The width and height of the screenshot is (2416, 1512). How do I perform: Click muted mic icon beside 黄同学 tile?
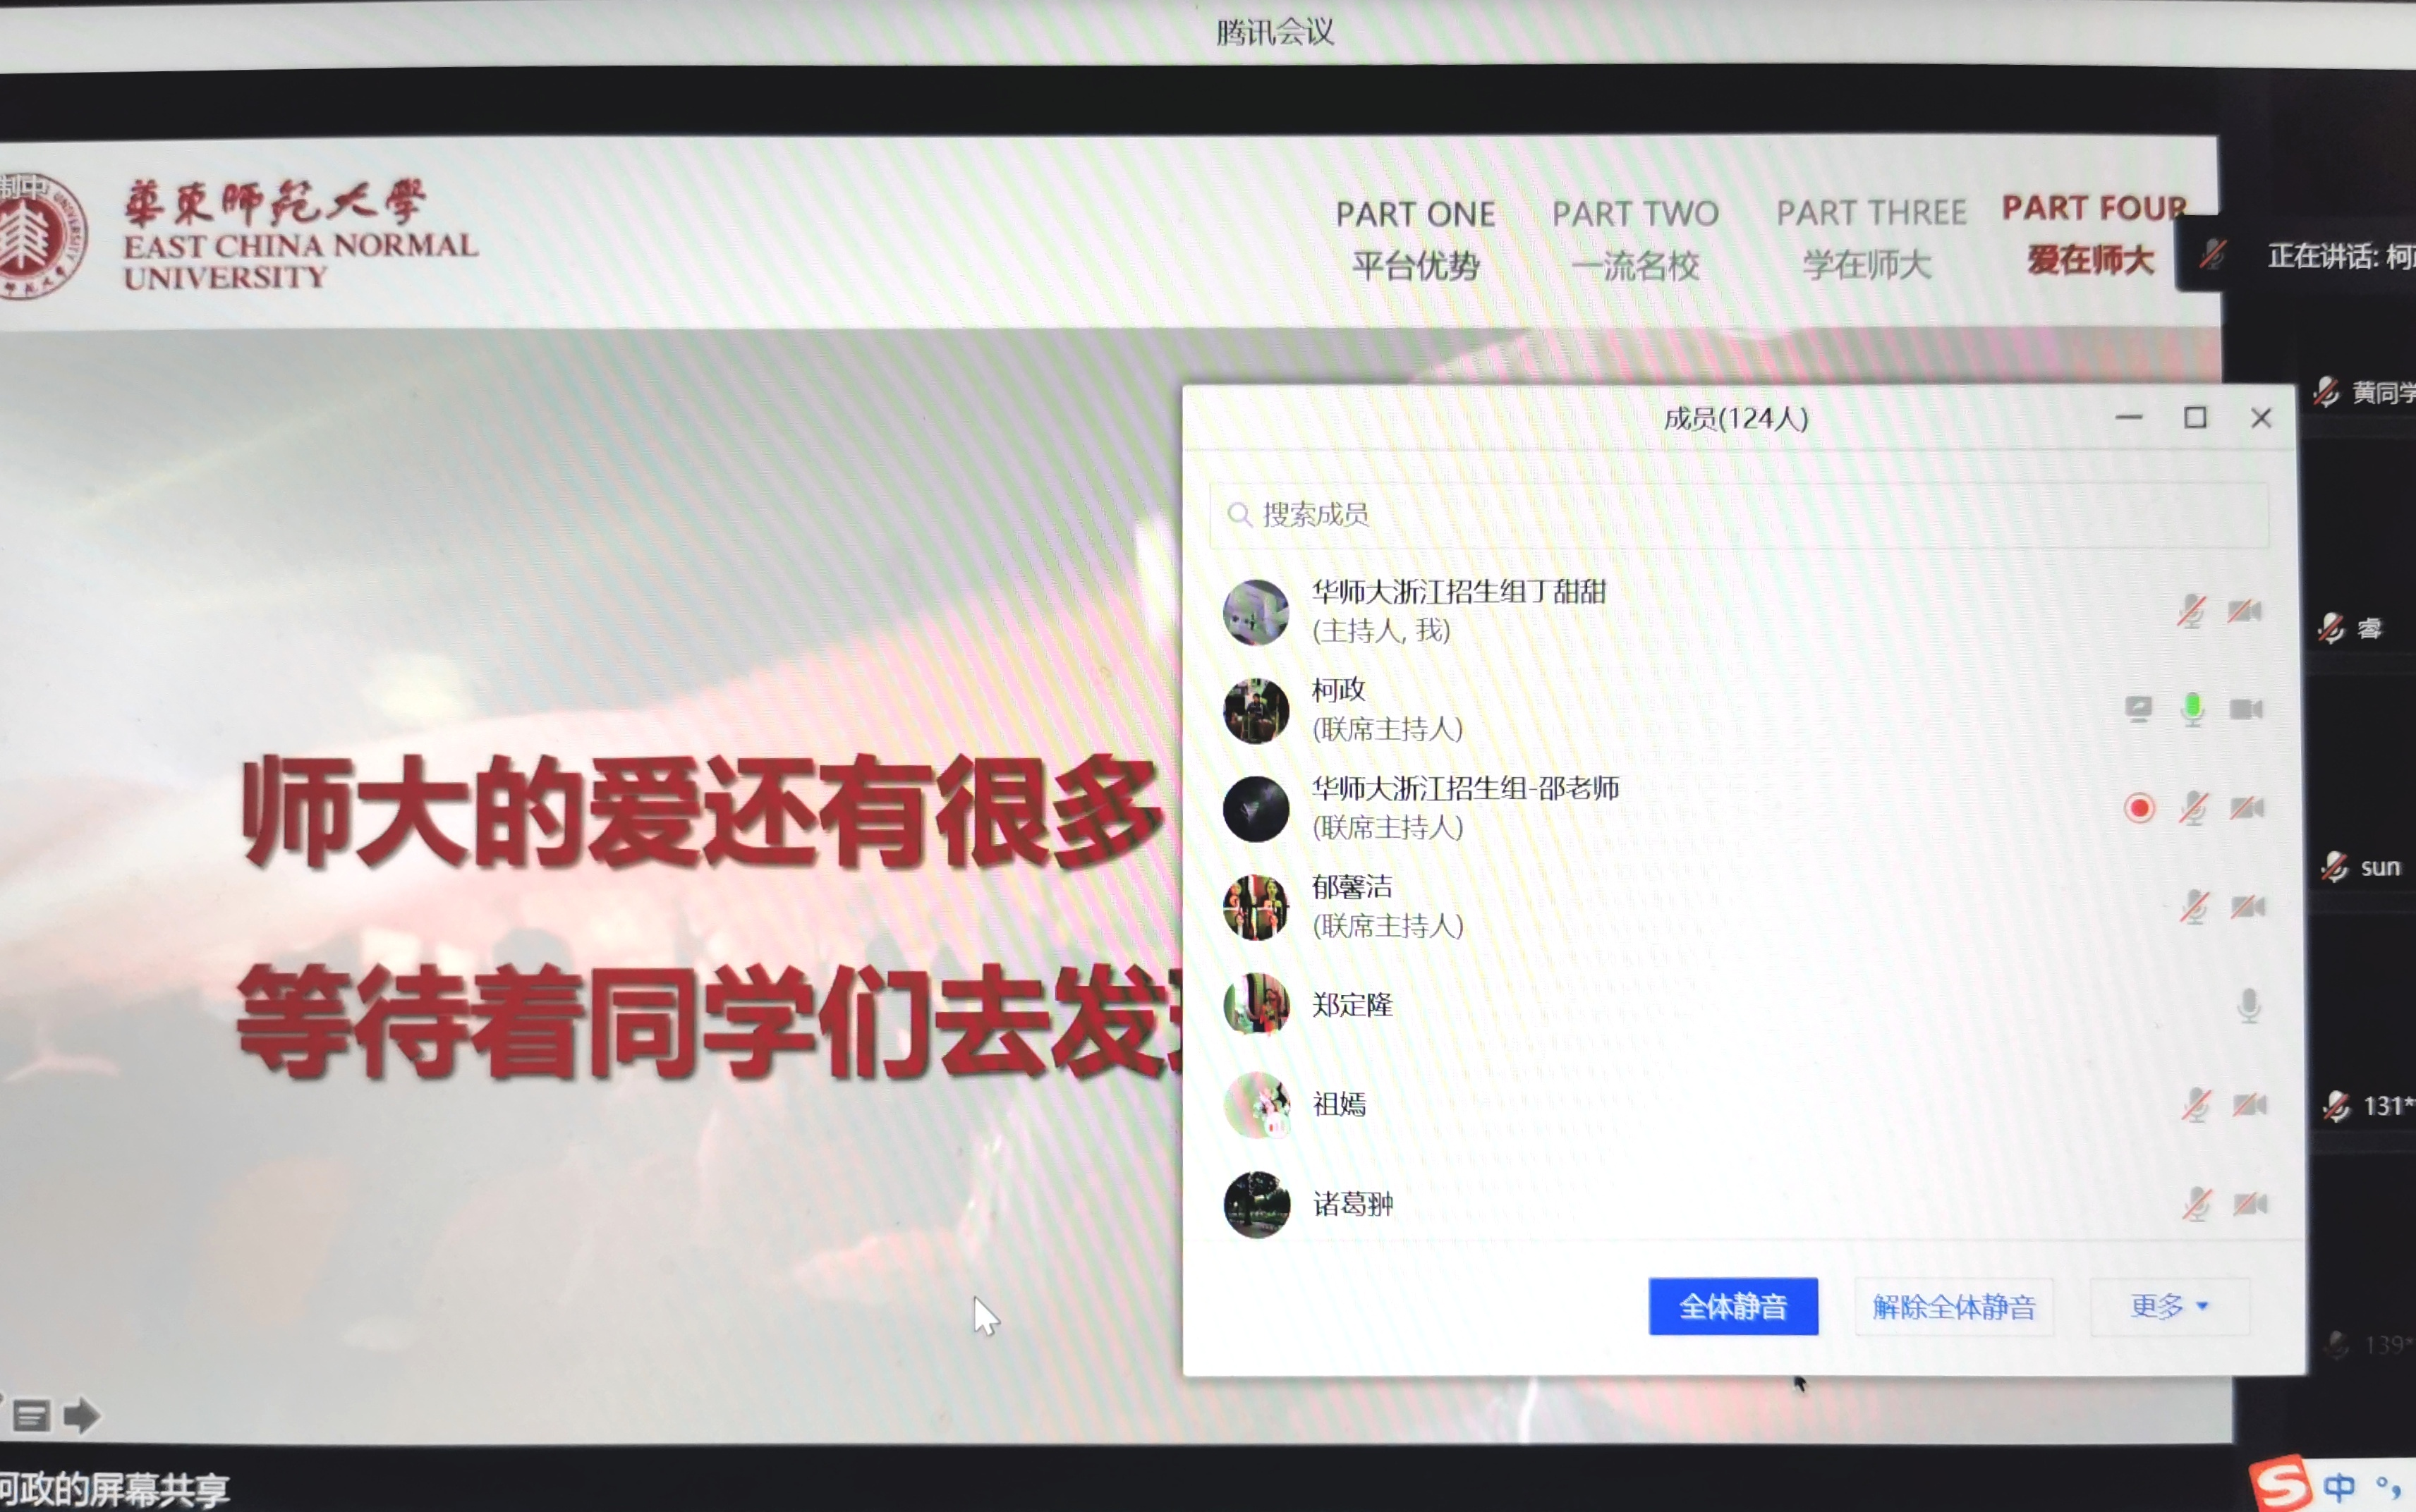(2326, 392)
